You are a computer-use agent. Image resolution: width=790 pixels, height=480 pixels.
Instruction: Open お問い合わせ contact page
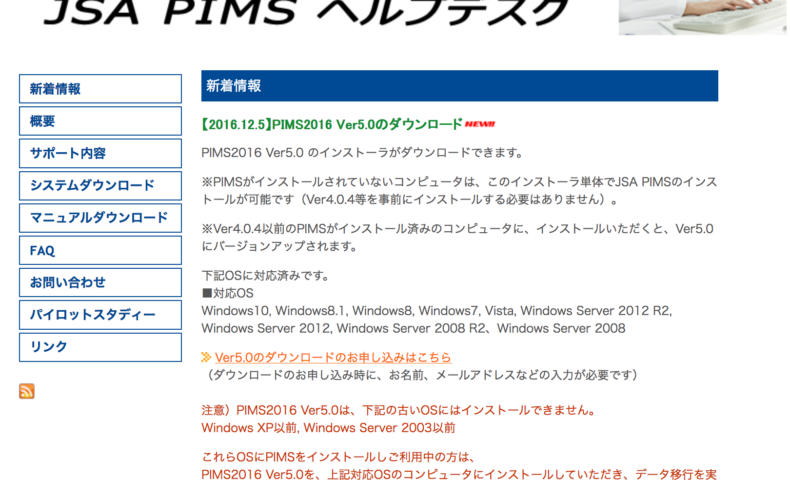100,282
